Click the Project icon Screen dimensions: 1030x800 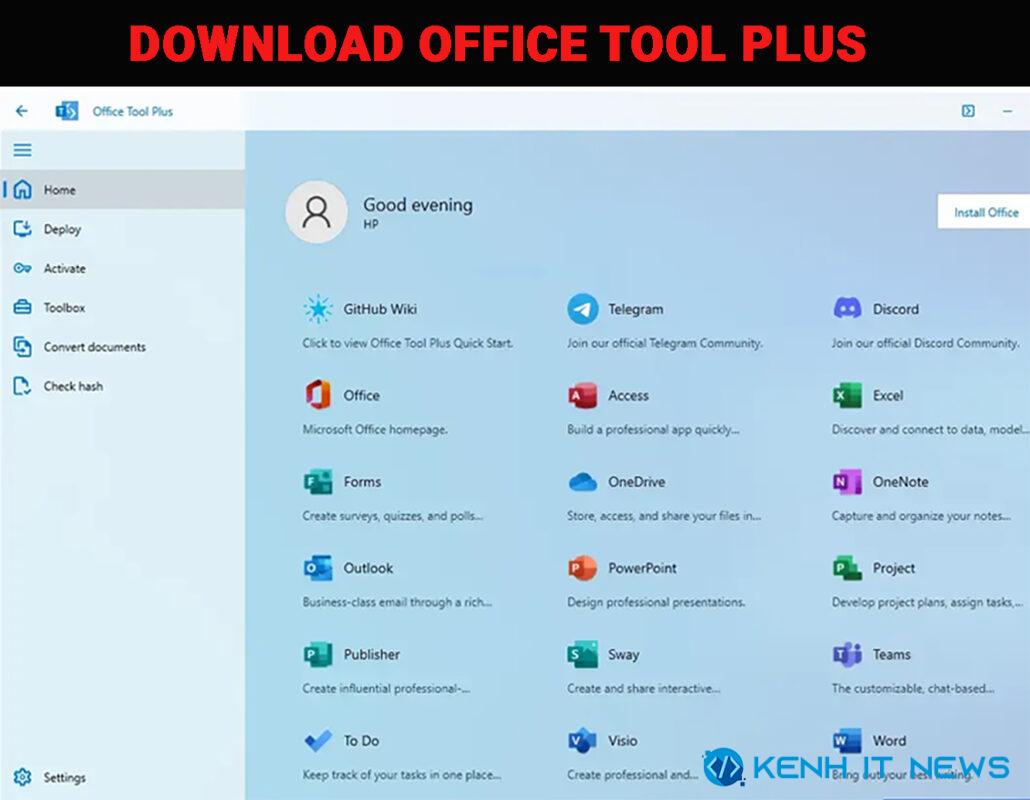coord(847,568)
